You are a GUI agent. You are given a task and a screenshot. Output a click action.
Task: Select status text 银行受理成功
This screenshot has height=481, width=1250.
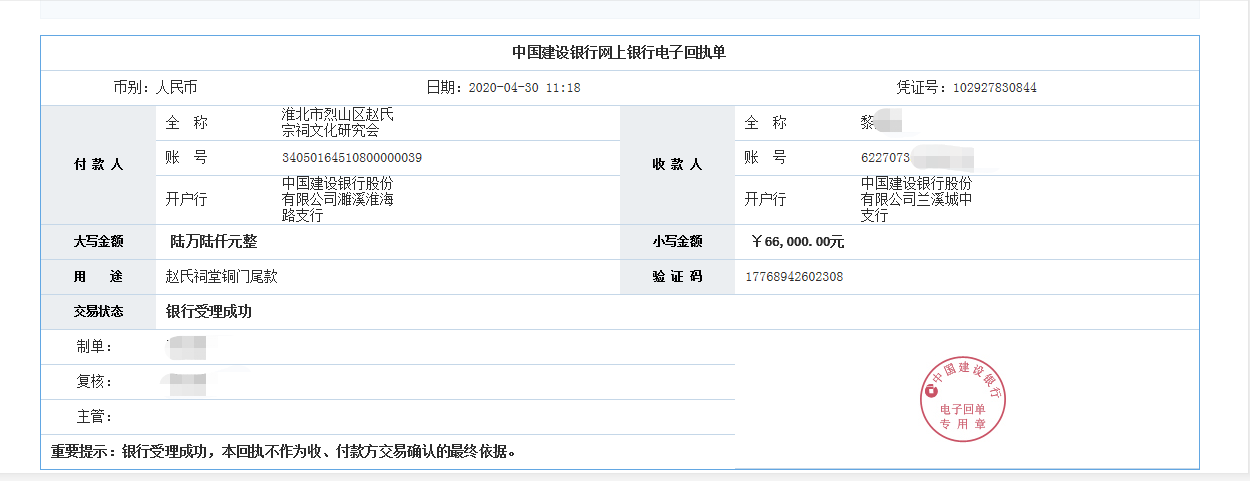209,311
